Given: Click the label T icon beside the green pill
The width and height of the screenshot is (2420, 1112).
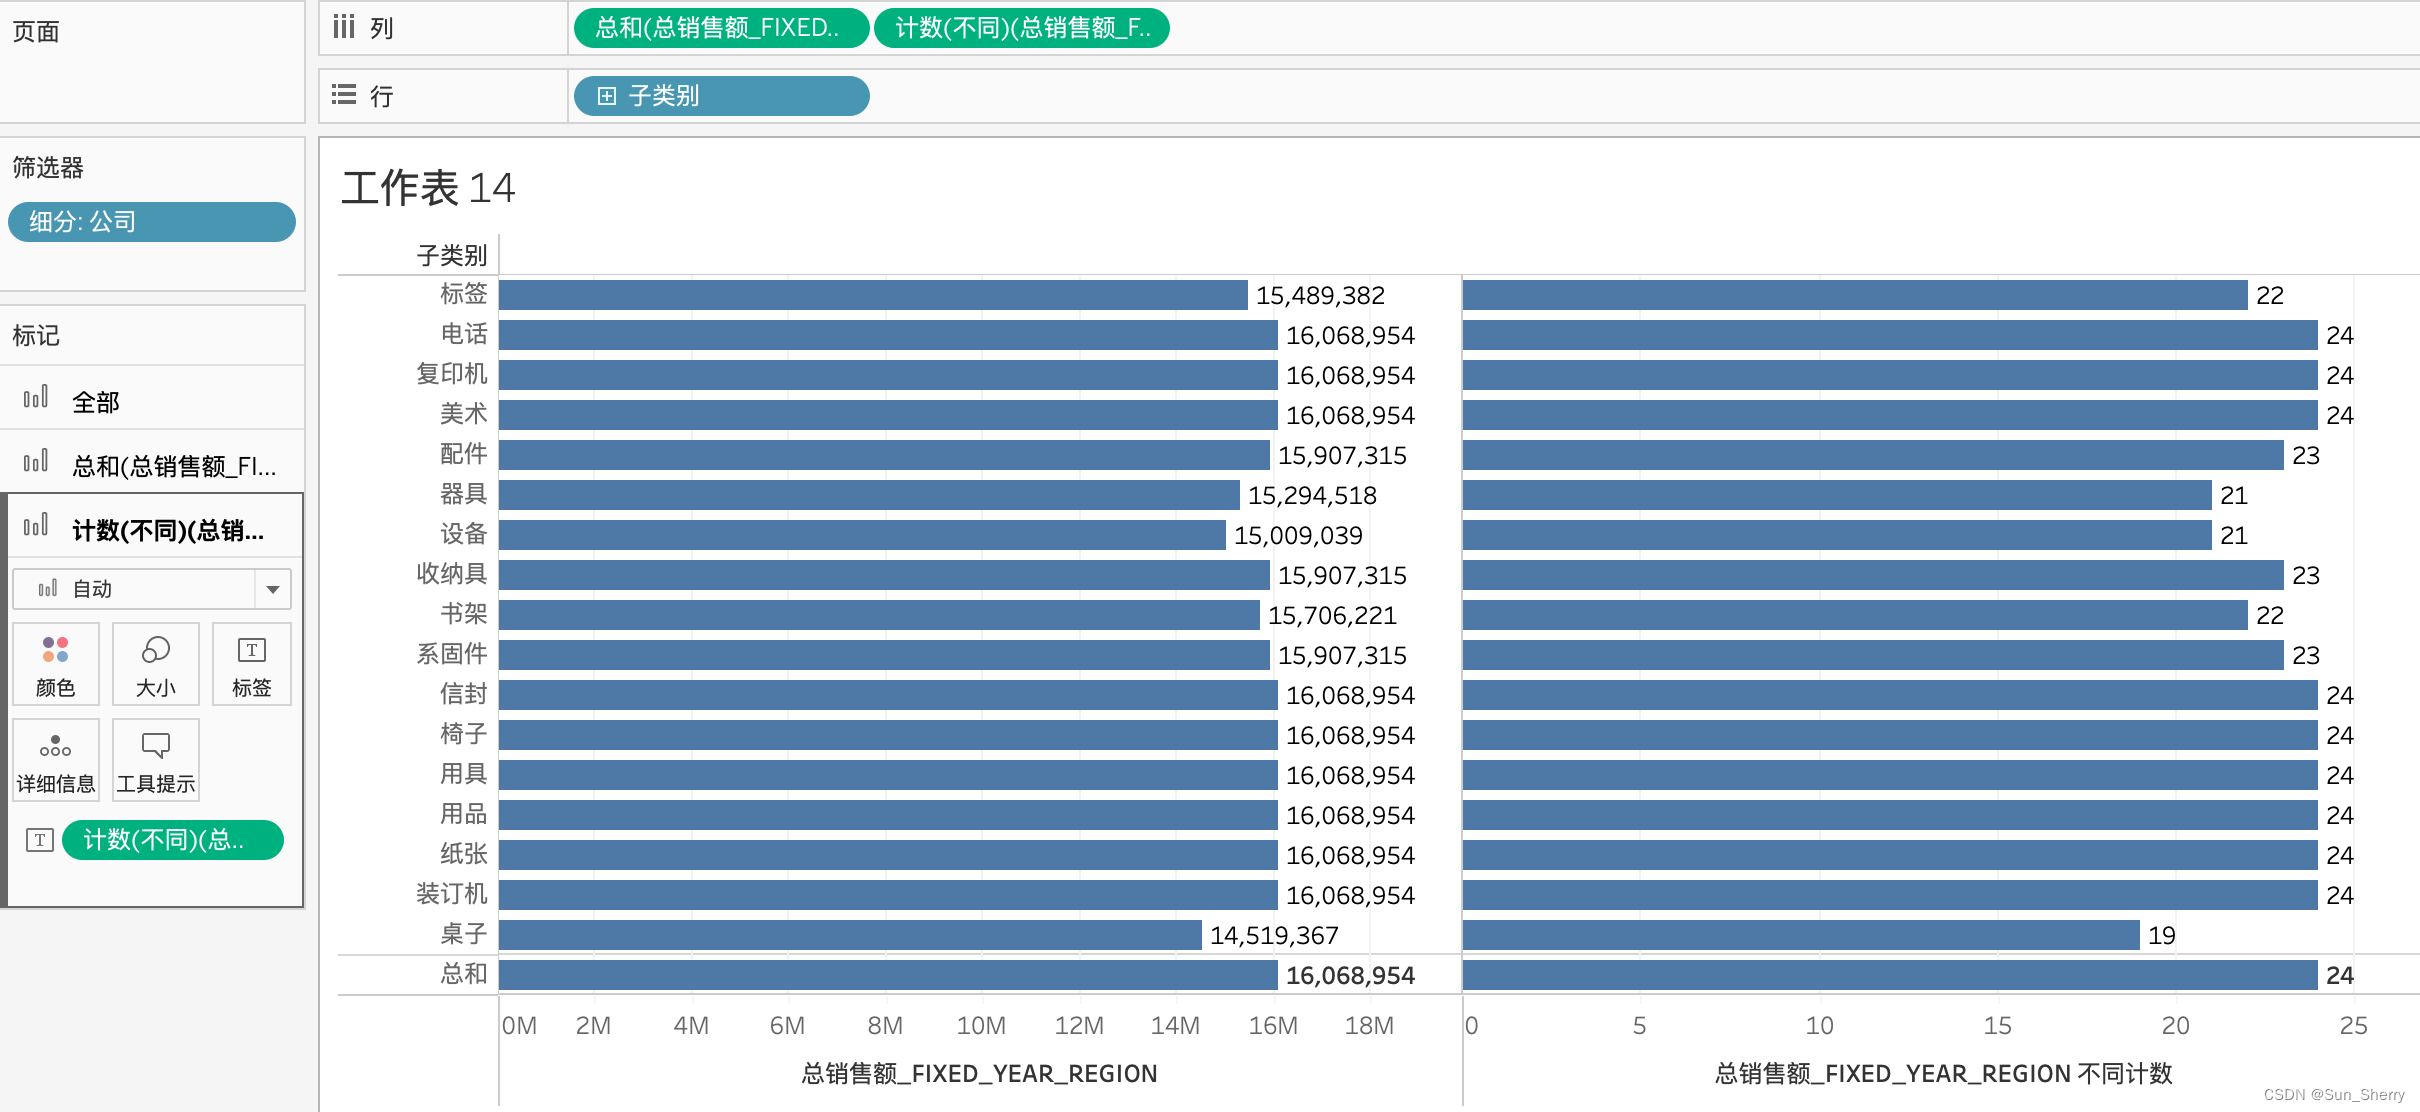Looking at the screenshot, I should click(39, 840).
